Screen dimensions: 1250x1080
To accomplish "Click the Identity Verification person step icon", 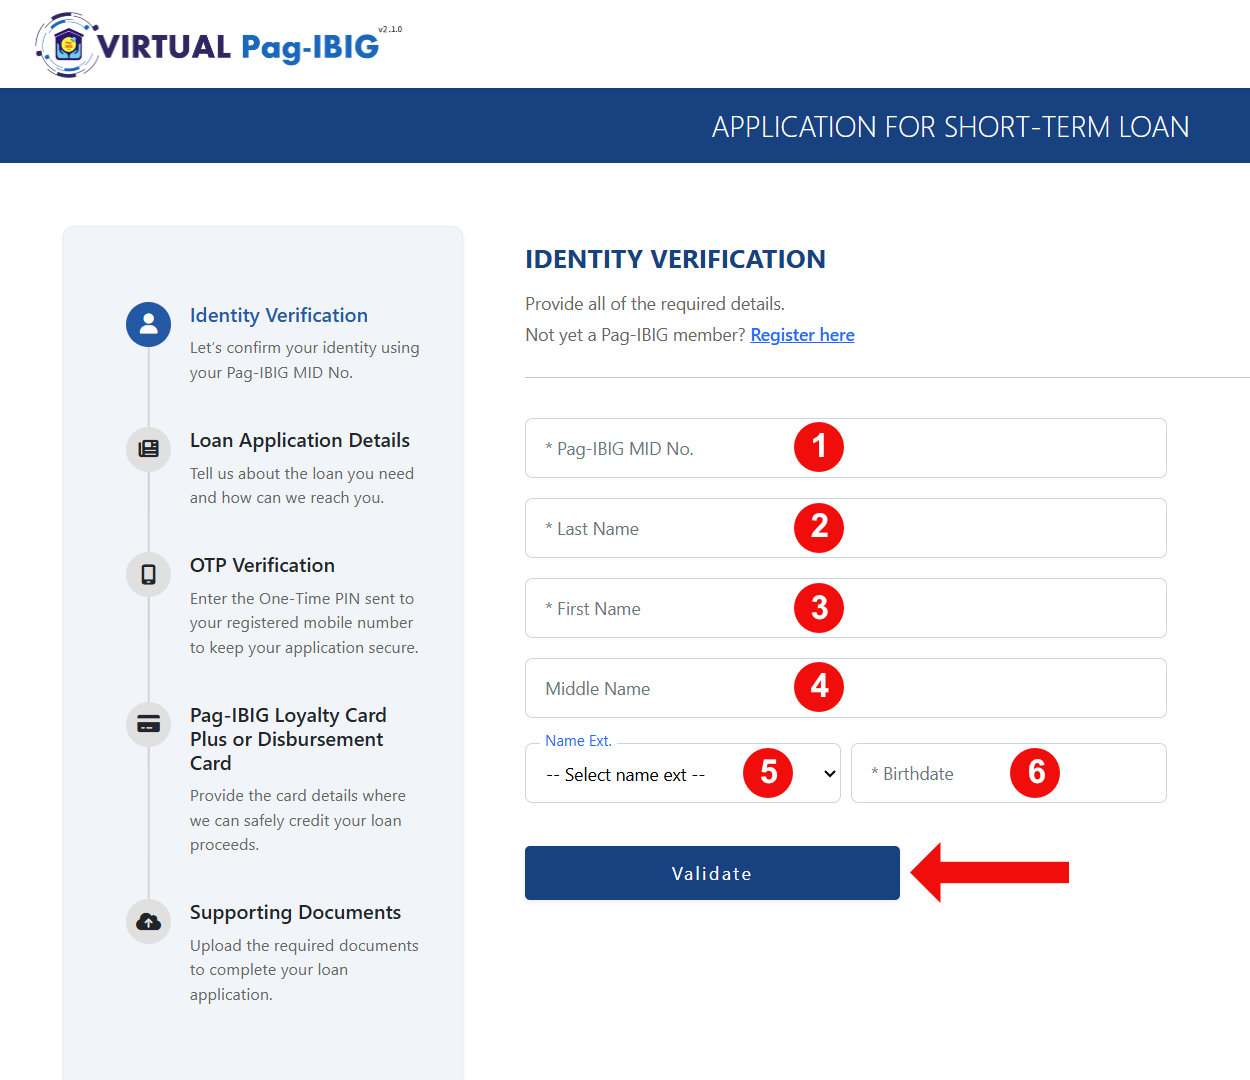I will [148, 324].
